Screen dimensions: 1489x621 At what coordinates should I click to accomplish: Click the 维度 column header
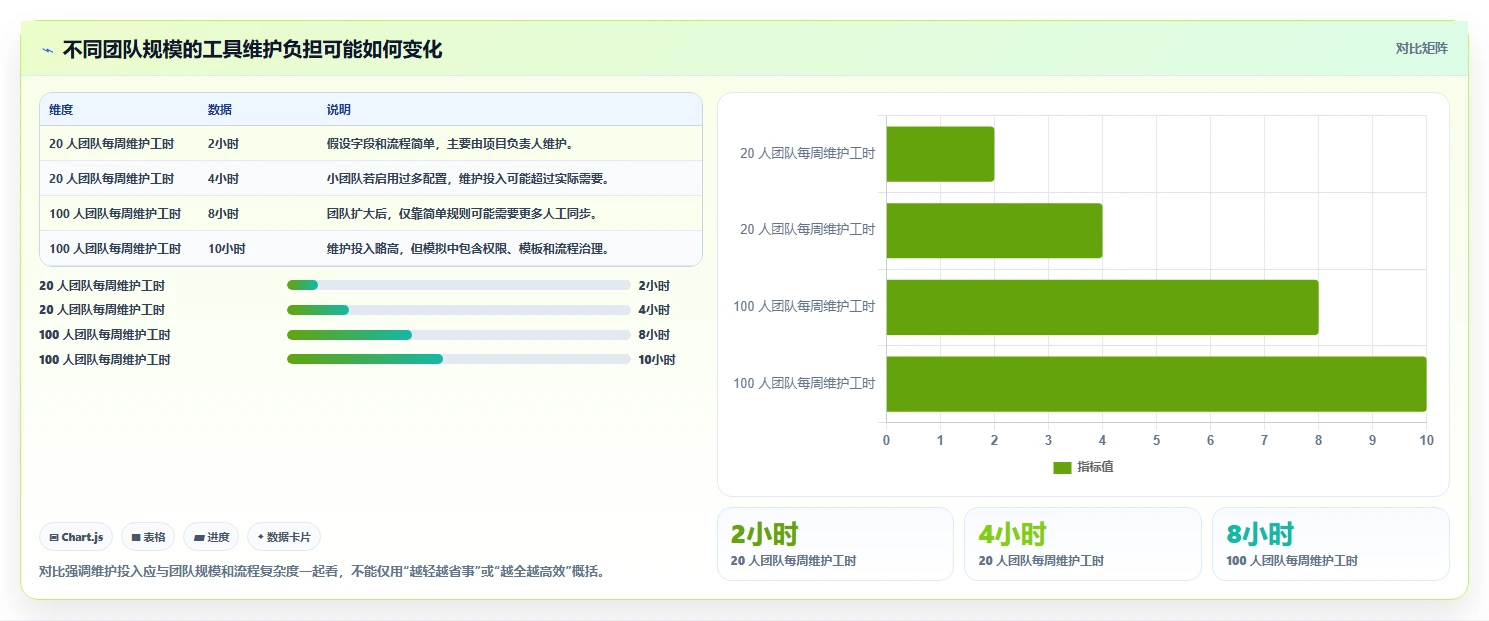point(61,110)
